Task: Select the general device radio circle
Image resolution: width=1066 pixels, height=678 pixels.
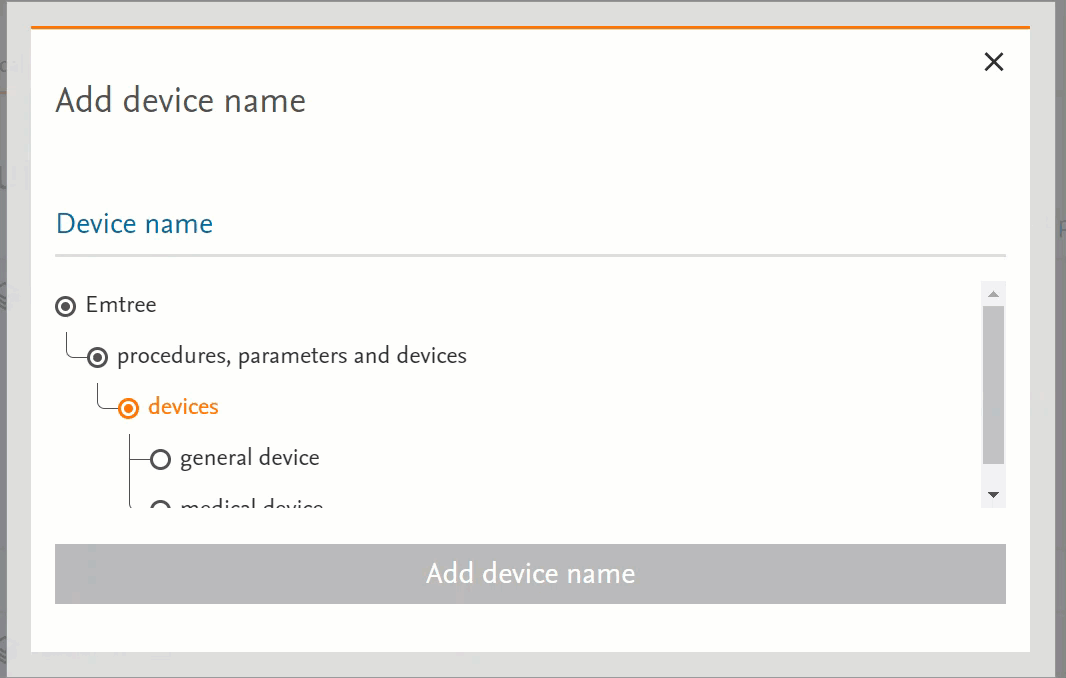Action: tap(160, 459)
